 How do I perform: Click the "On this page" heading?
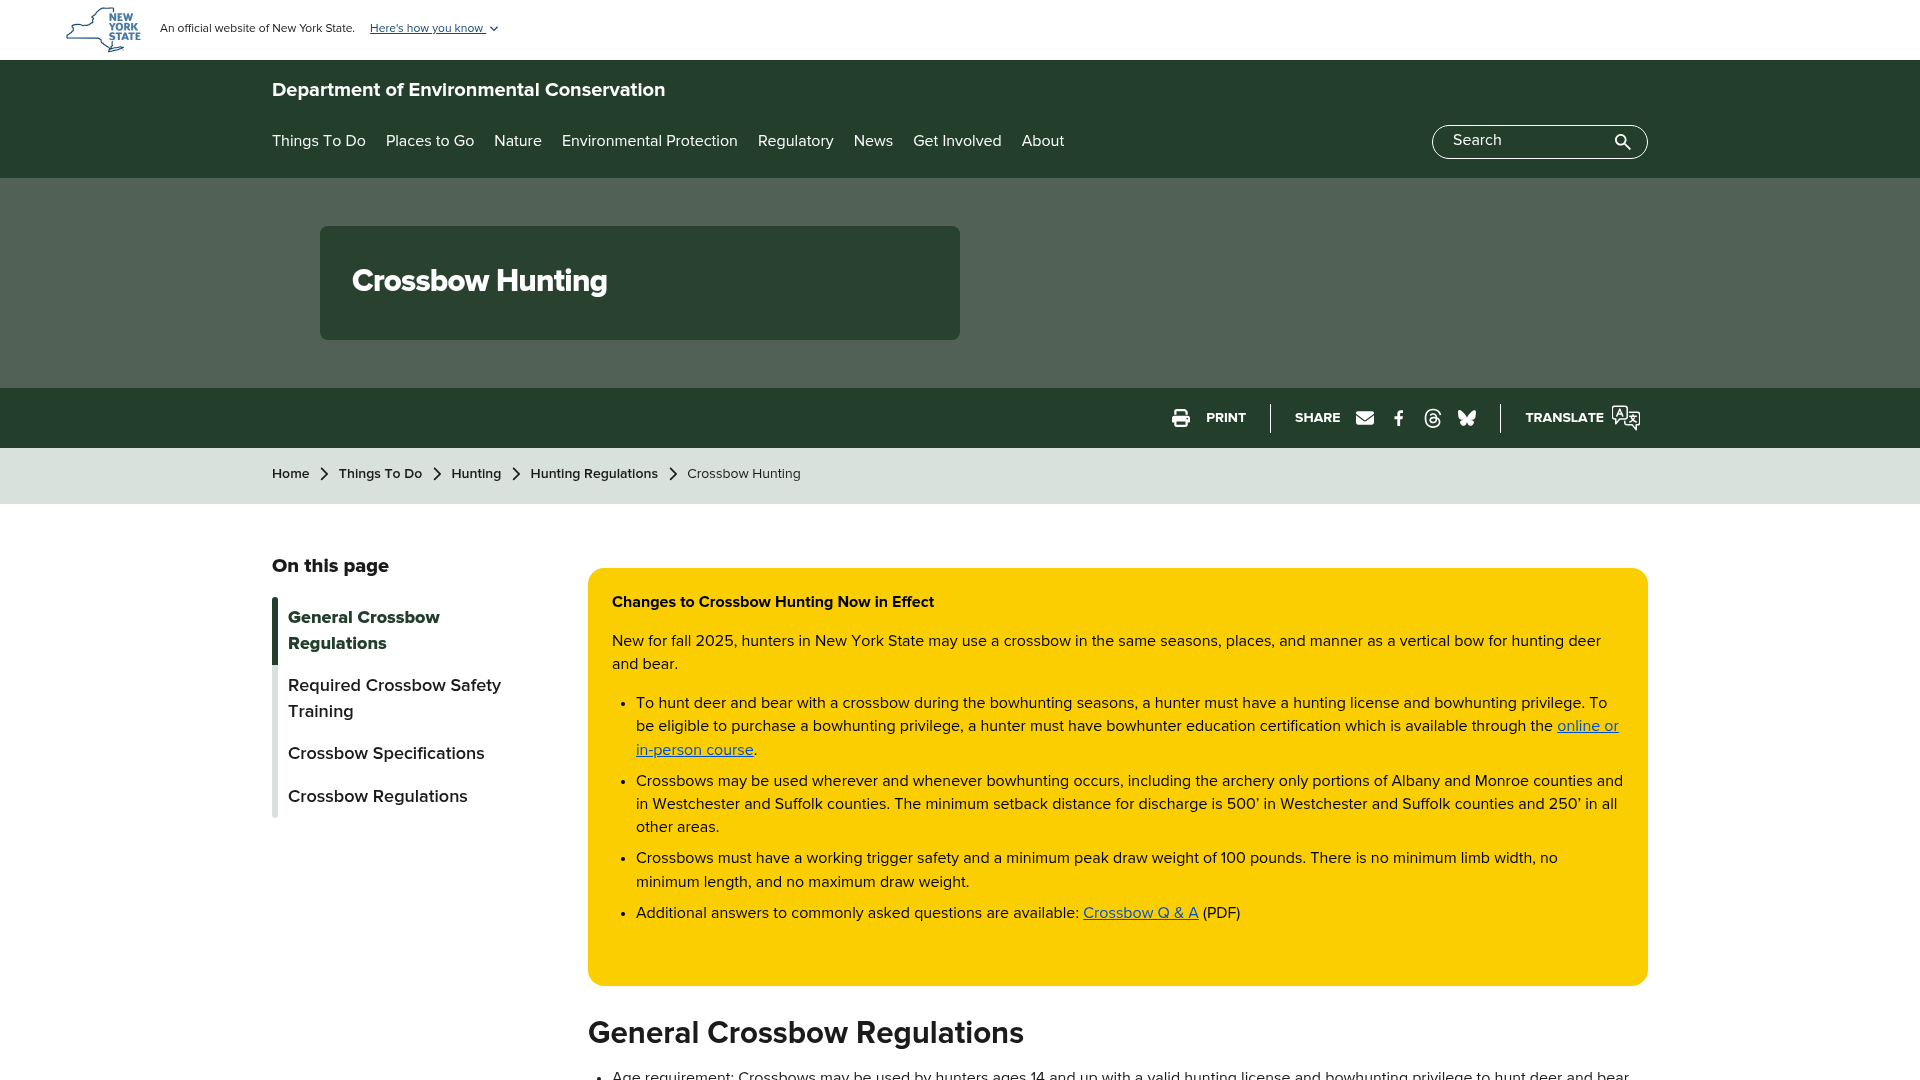point(330,566)
